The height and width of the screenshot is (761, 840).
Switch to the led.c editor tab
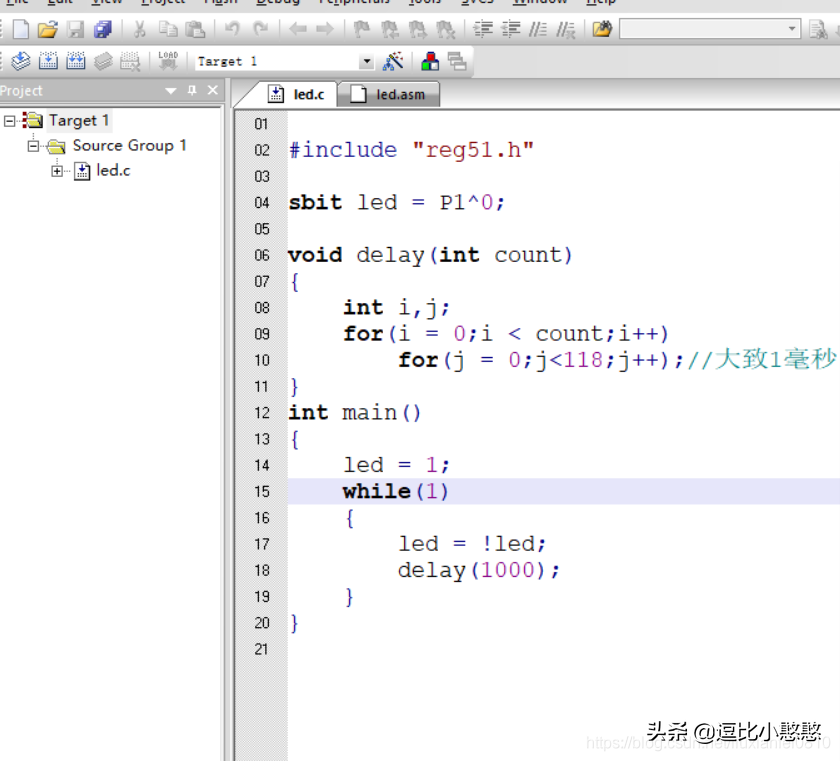click(297, 94)
